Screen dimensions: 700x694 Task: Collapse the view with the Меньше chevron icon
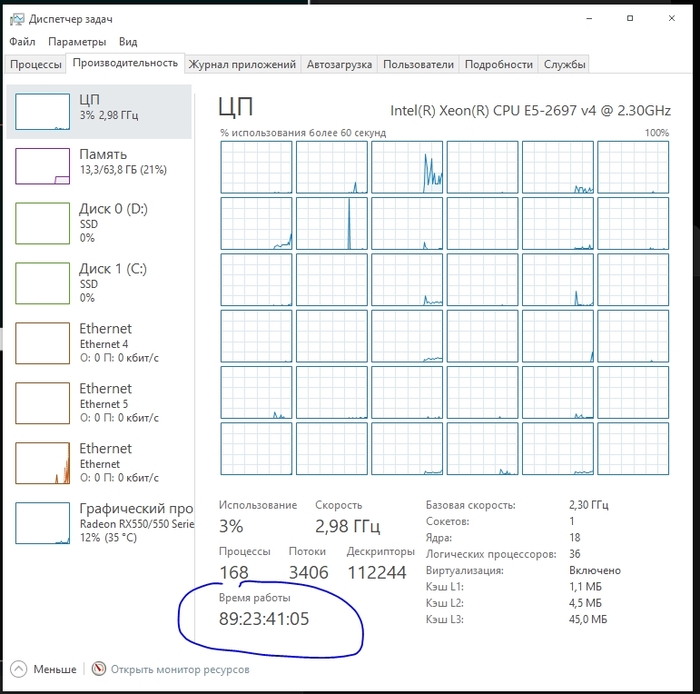[x=18, y=669]
